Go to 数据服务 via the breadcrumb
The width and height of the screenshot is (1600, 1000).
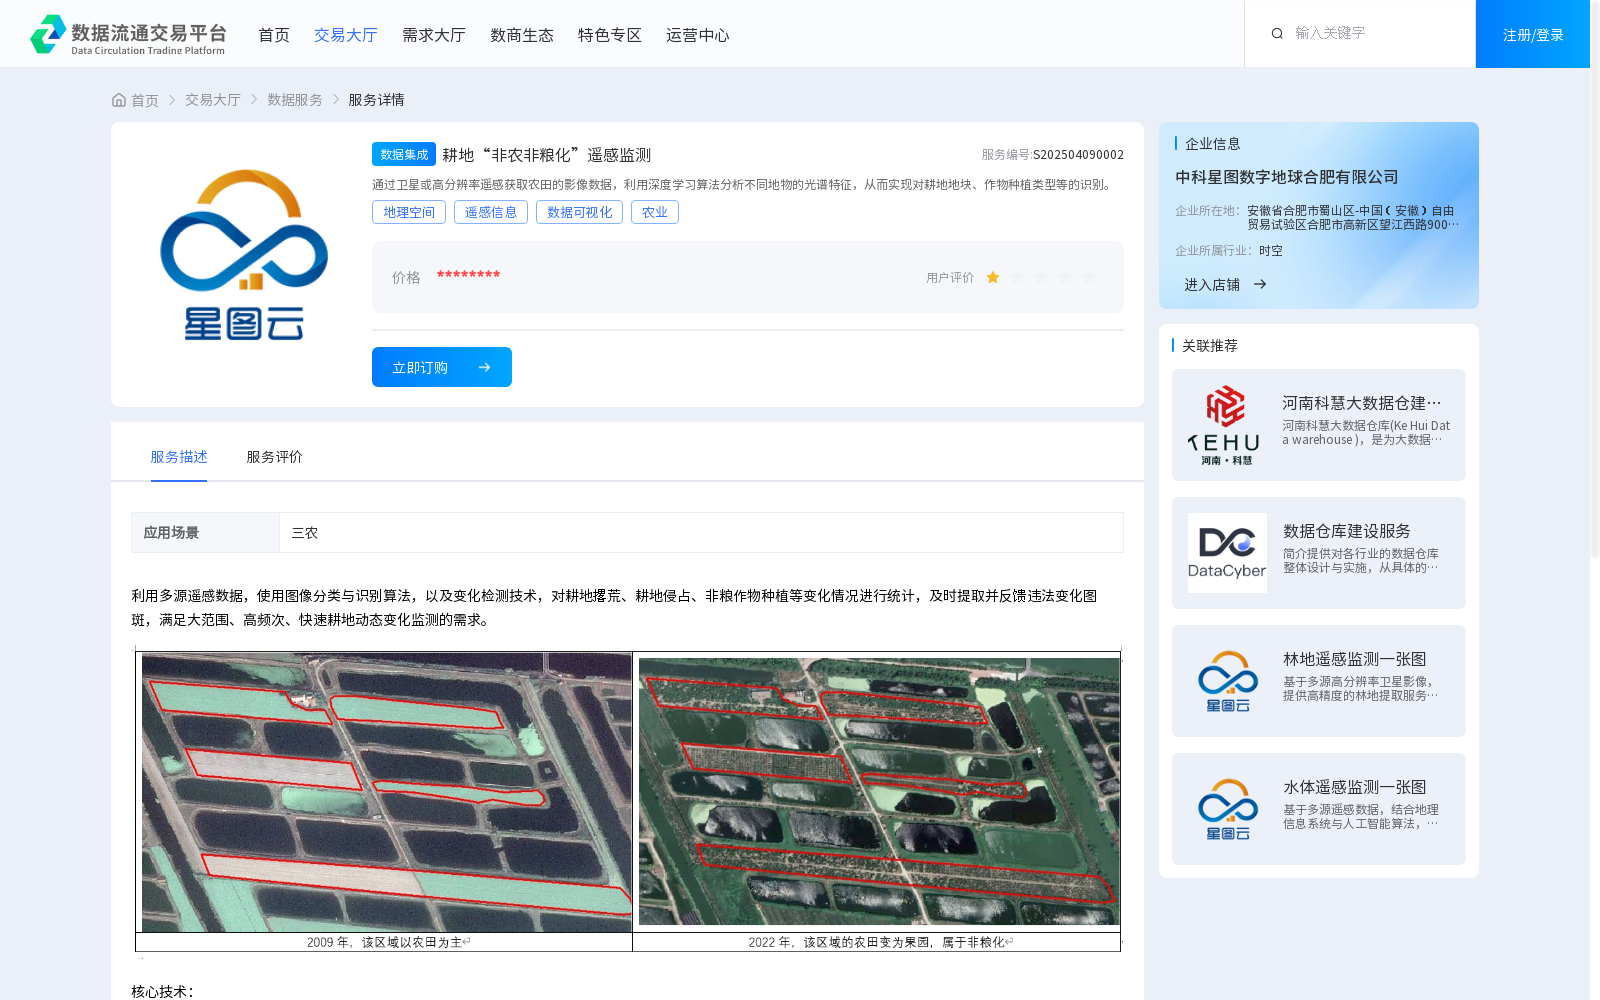pyautogui.click(x=295, y=100)
